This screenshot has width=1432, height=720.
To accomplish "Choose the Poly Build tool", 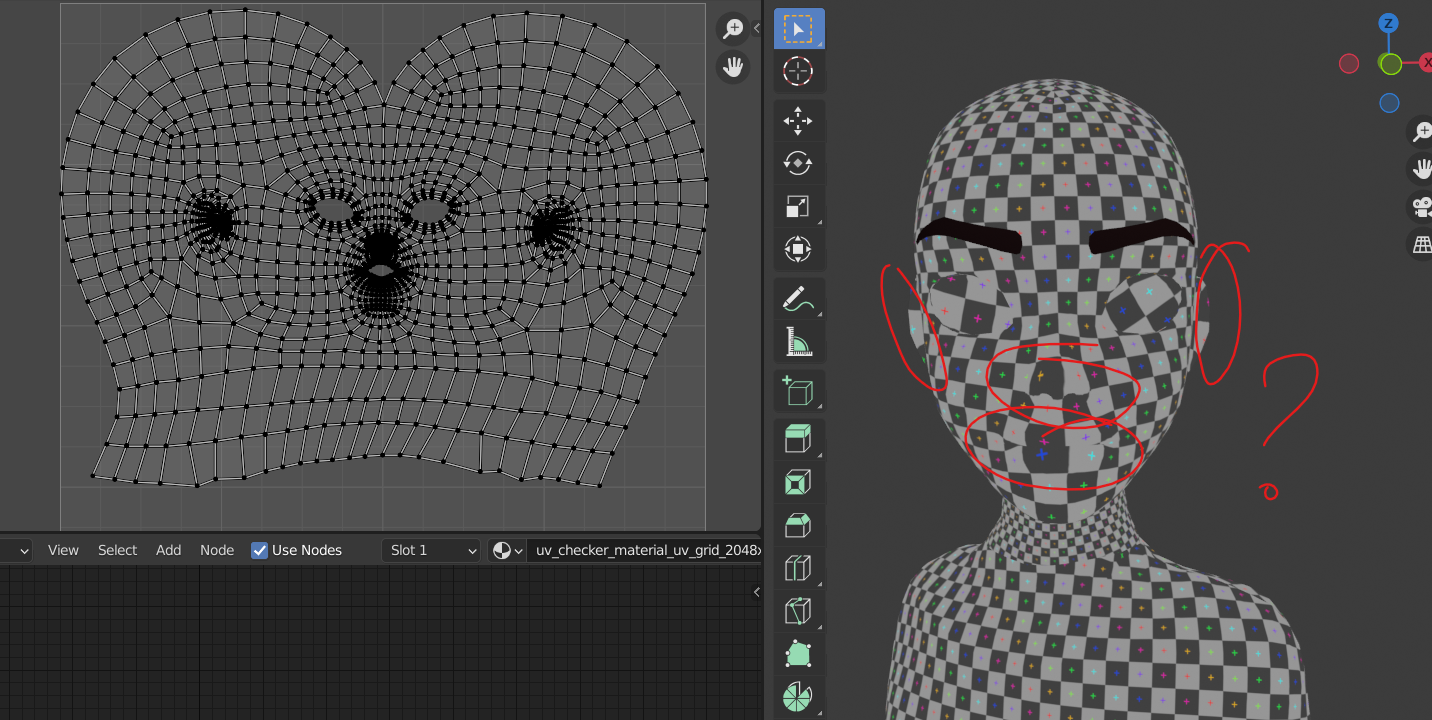I will coord(798,654).
